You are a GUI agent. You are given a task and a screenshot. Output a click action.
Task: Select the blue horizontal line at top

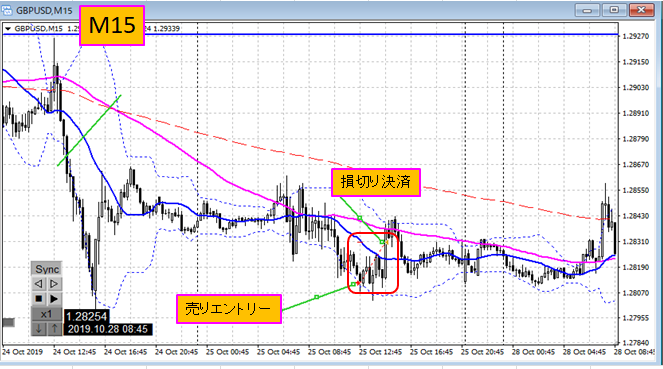click(381, 34)
